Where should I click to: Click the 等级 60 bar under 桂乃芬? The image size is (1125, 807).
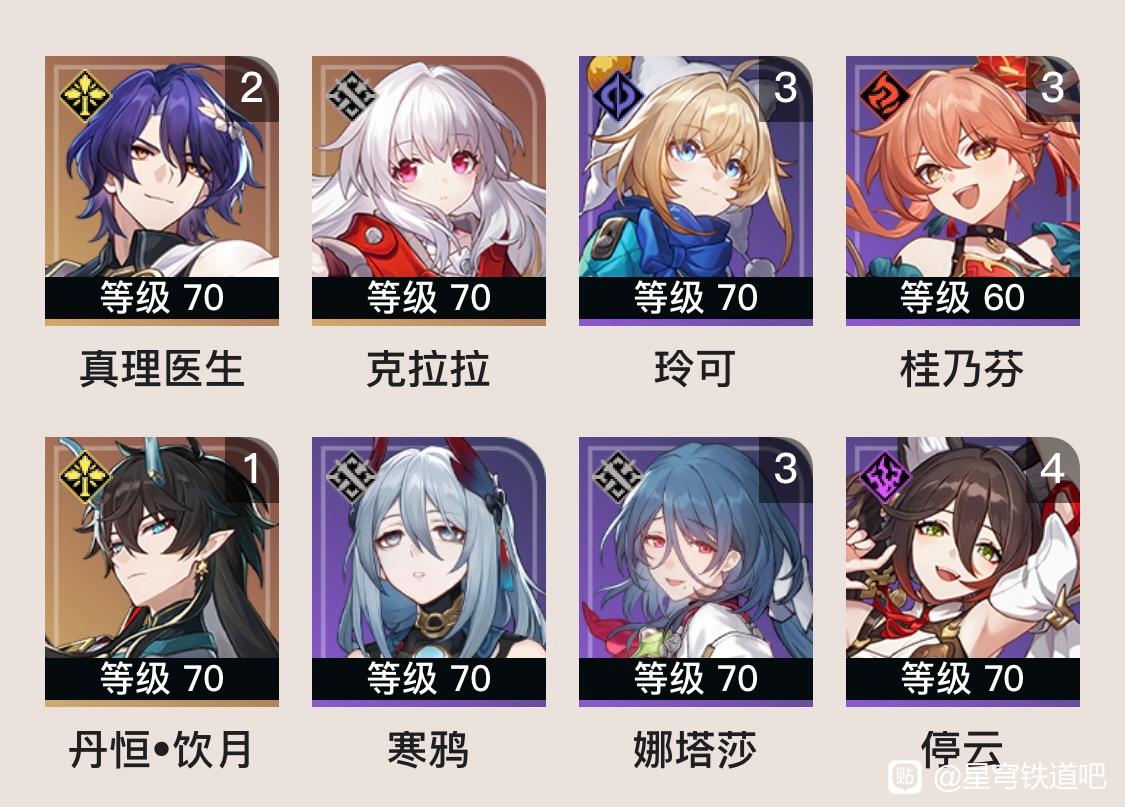pos(963,298)
